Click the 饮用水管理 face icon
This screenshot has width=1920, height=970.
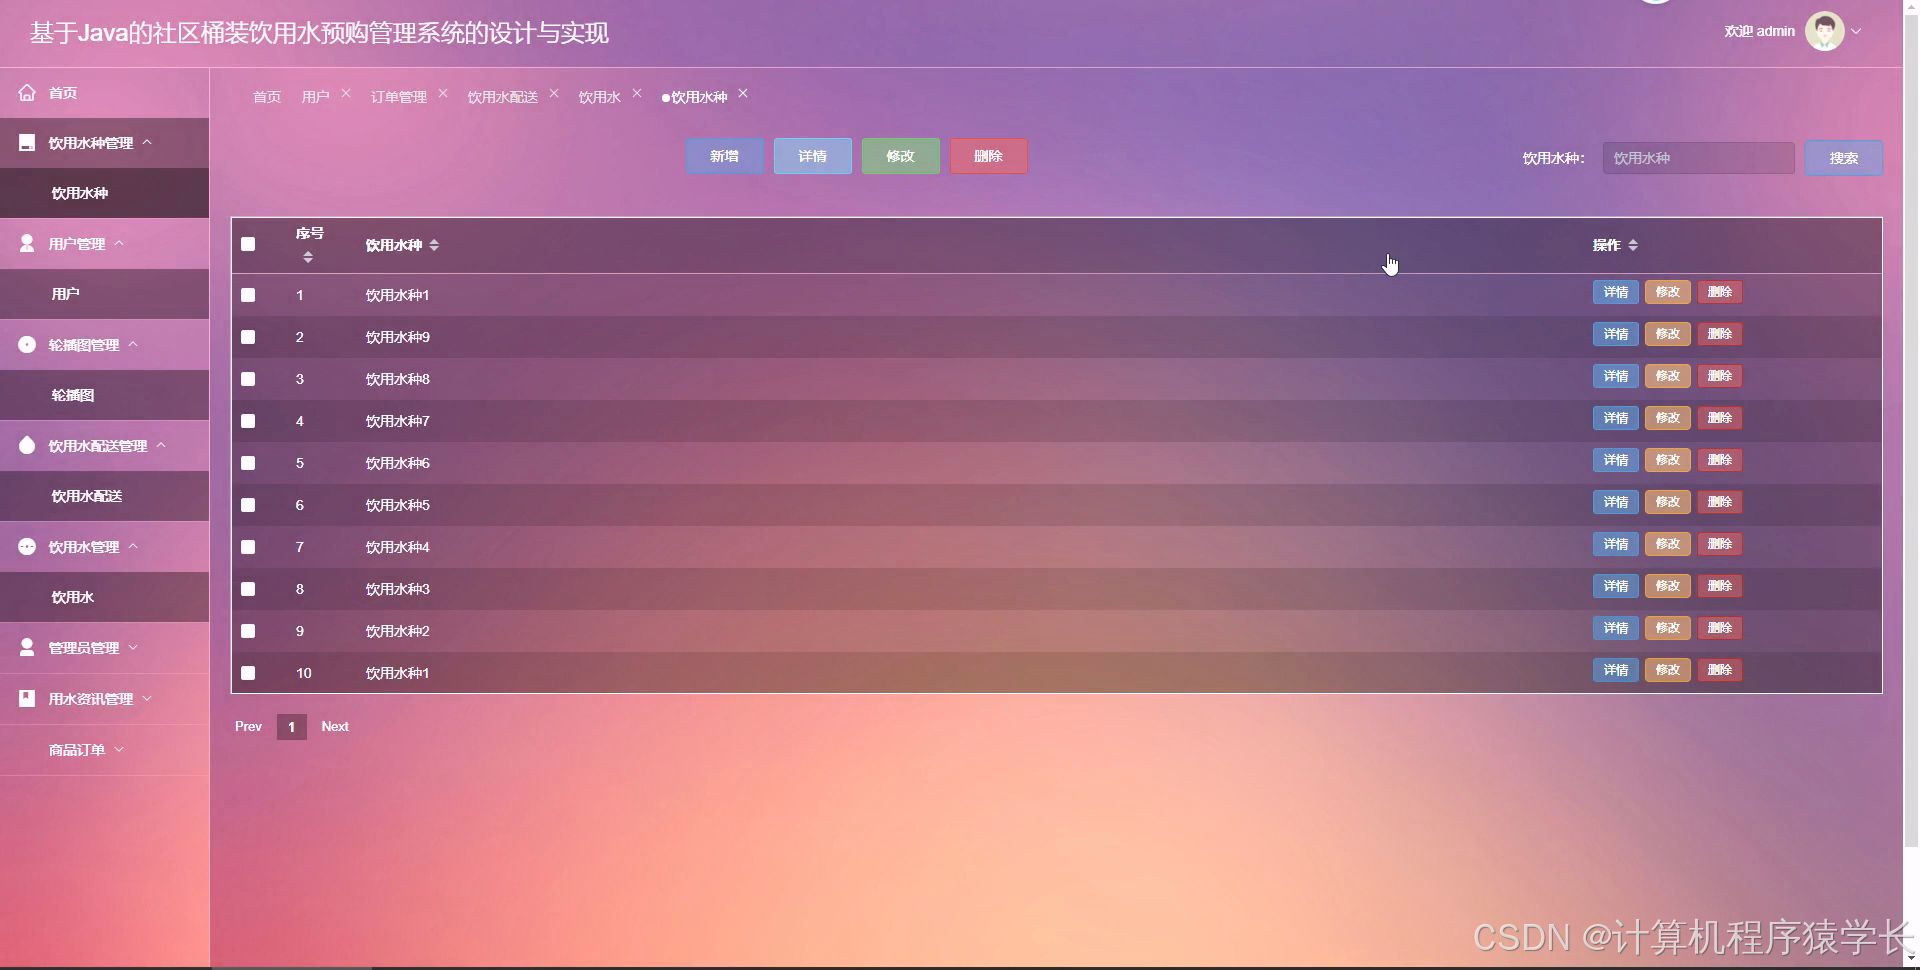click(x=27, y=546)
